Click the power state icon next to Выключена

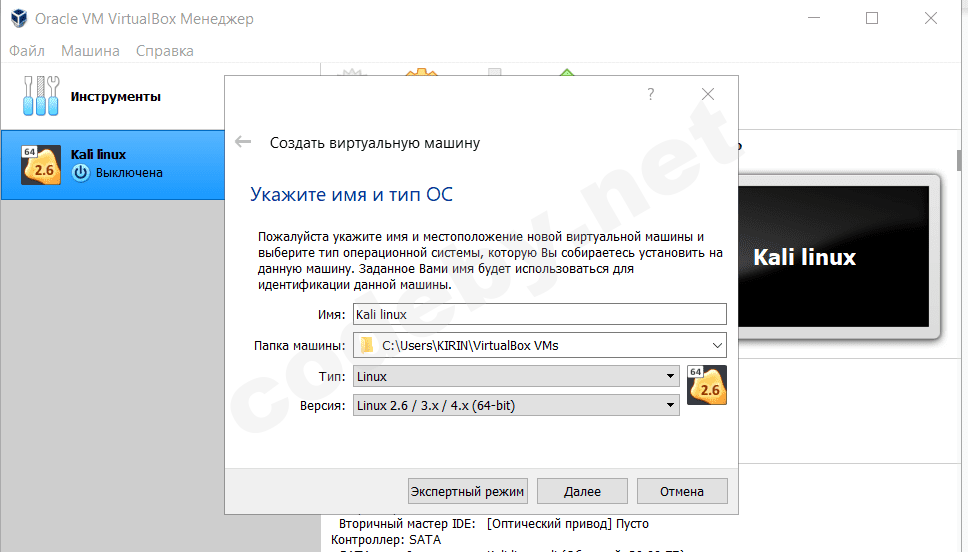(81, 173)
